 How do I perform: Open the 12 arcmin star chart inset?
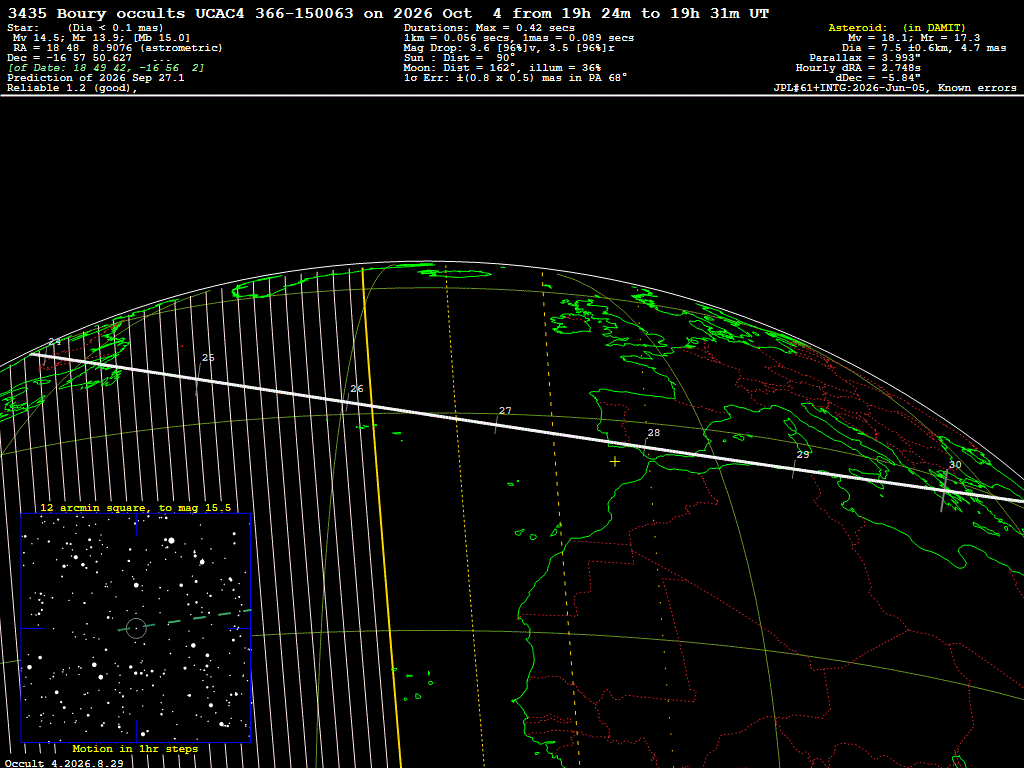[x=136, y=628]
